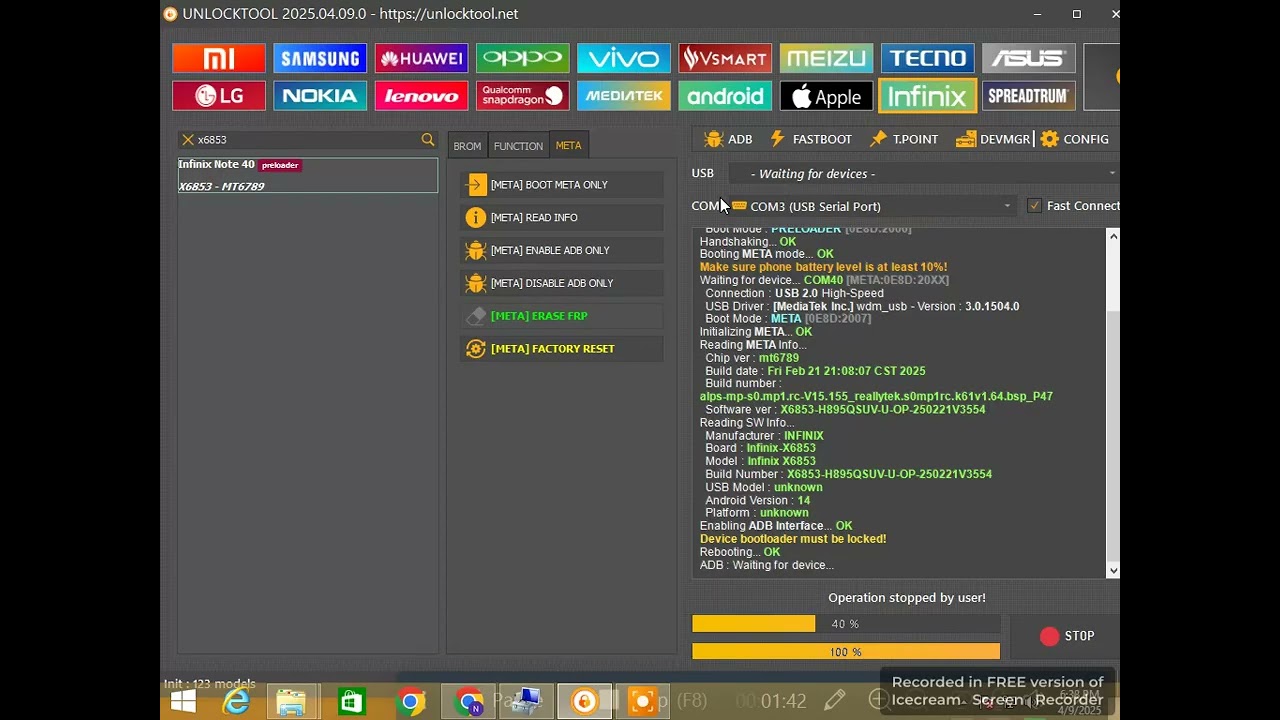Viewport: 1280px width, 720px height.
Task: Open the CONFIG settings
Action: pos(1075,139)
